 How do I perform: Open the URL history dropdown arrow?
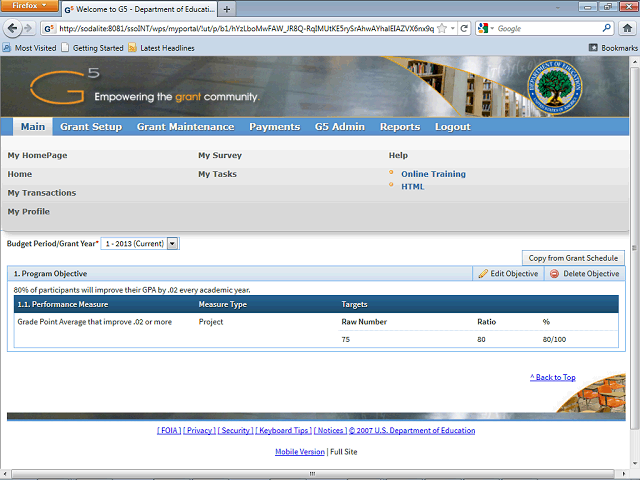pos(453,28)
